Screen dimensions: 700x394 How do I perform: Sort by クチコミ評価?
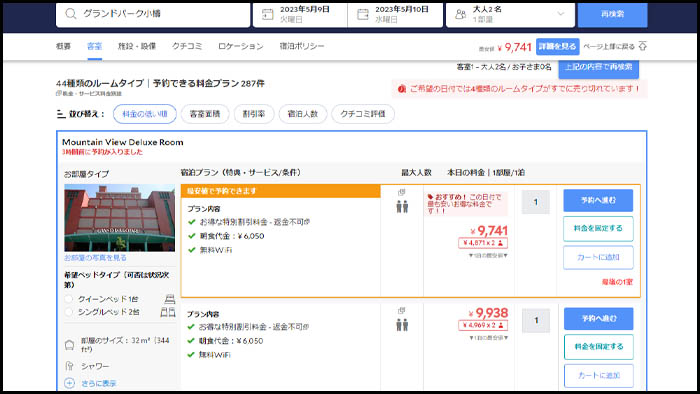(x=362, y=114)
